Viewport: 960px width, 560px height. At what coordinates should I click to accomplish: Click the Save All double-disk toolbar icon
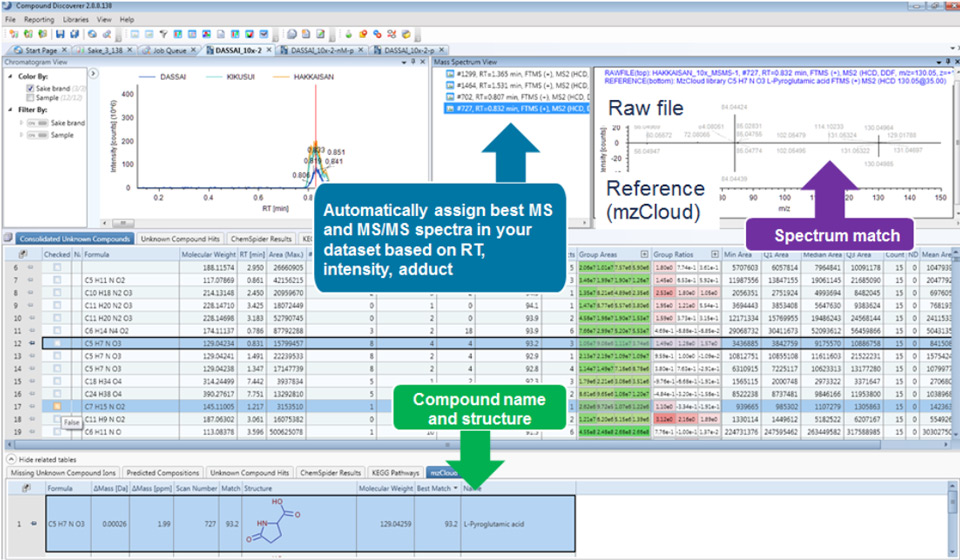coord(74,34)
